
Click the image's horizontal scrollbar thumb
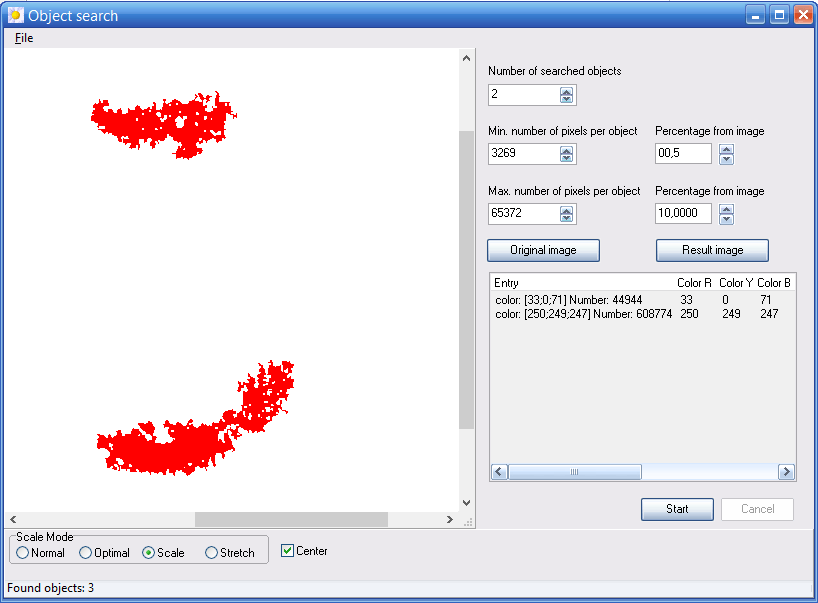(291, 520)
